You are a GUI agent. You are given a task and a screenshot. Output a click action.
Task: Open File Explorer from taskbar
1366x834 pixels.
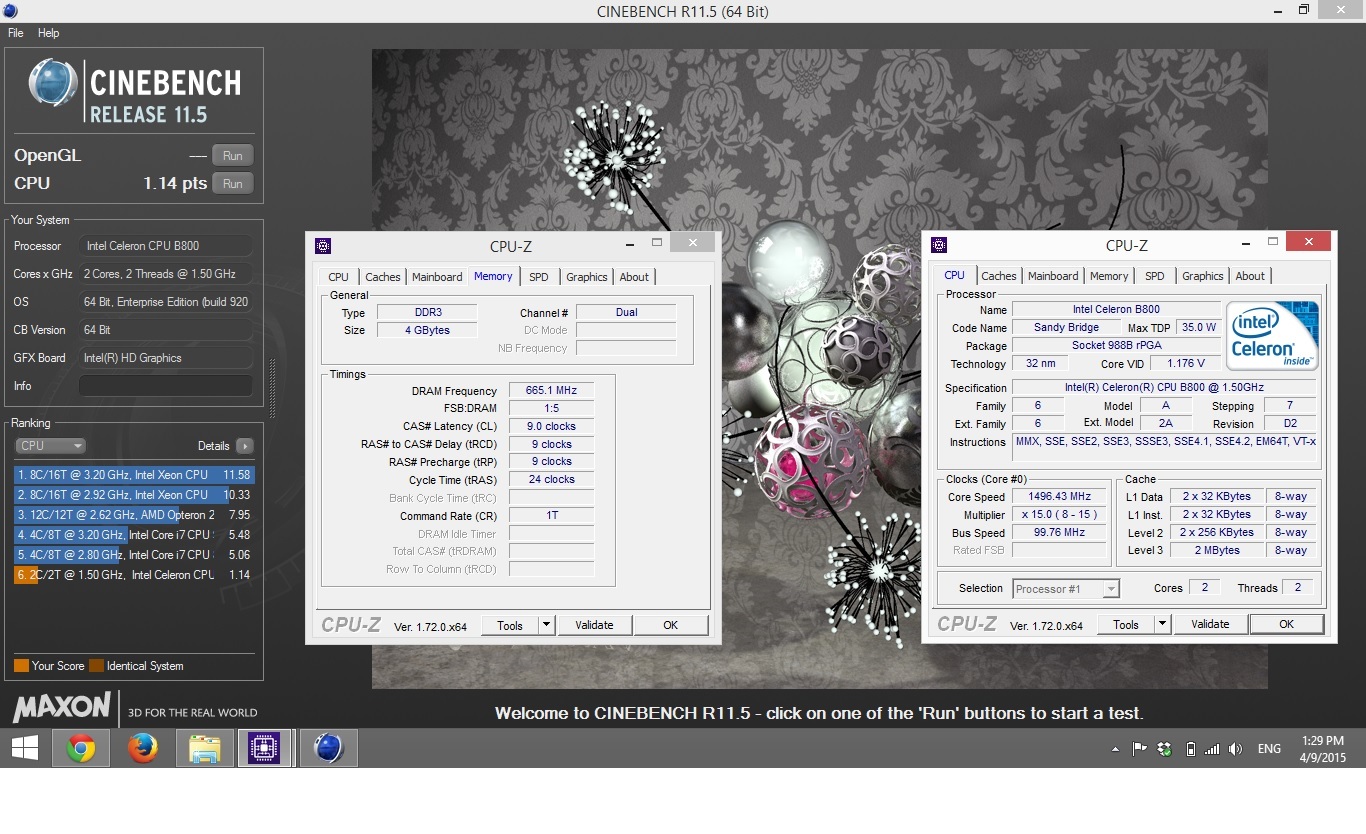[204, 748]
